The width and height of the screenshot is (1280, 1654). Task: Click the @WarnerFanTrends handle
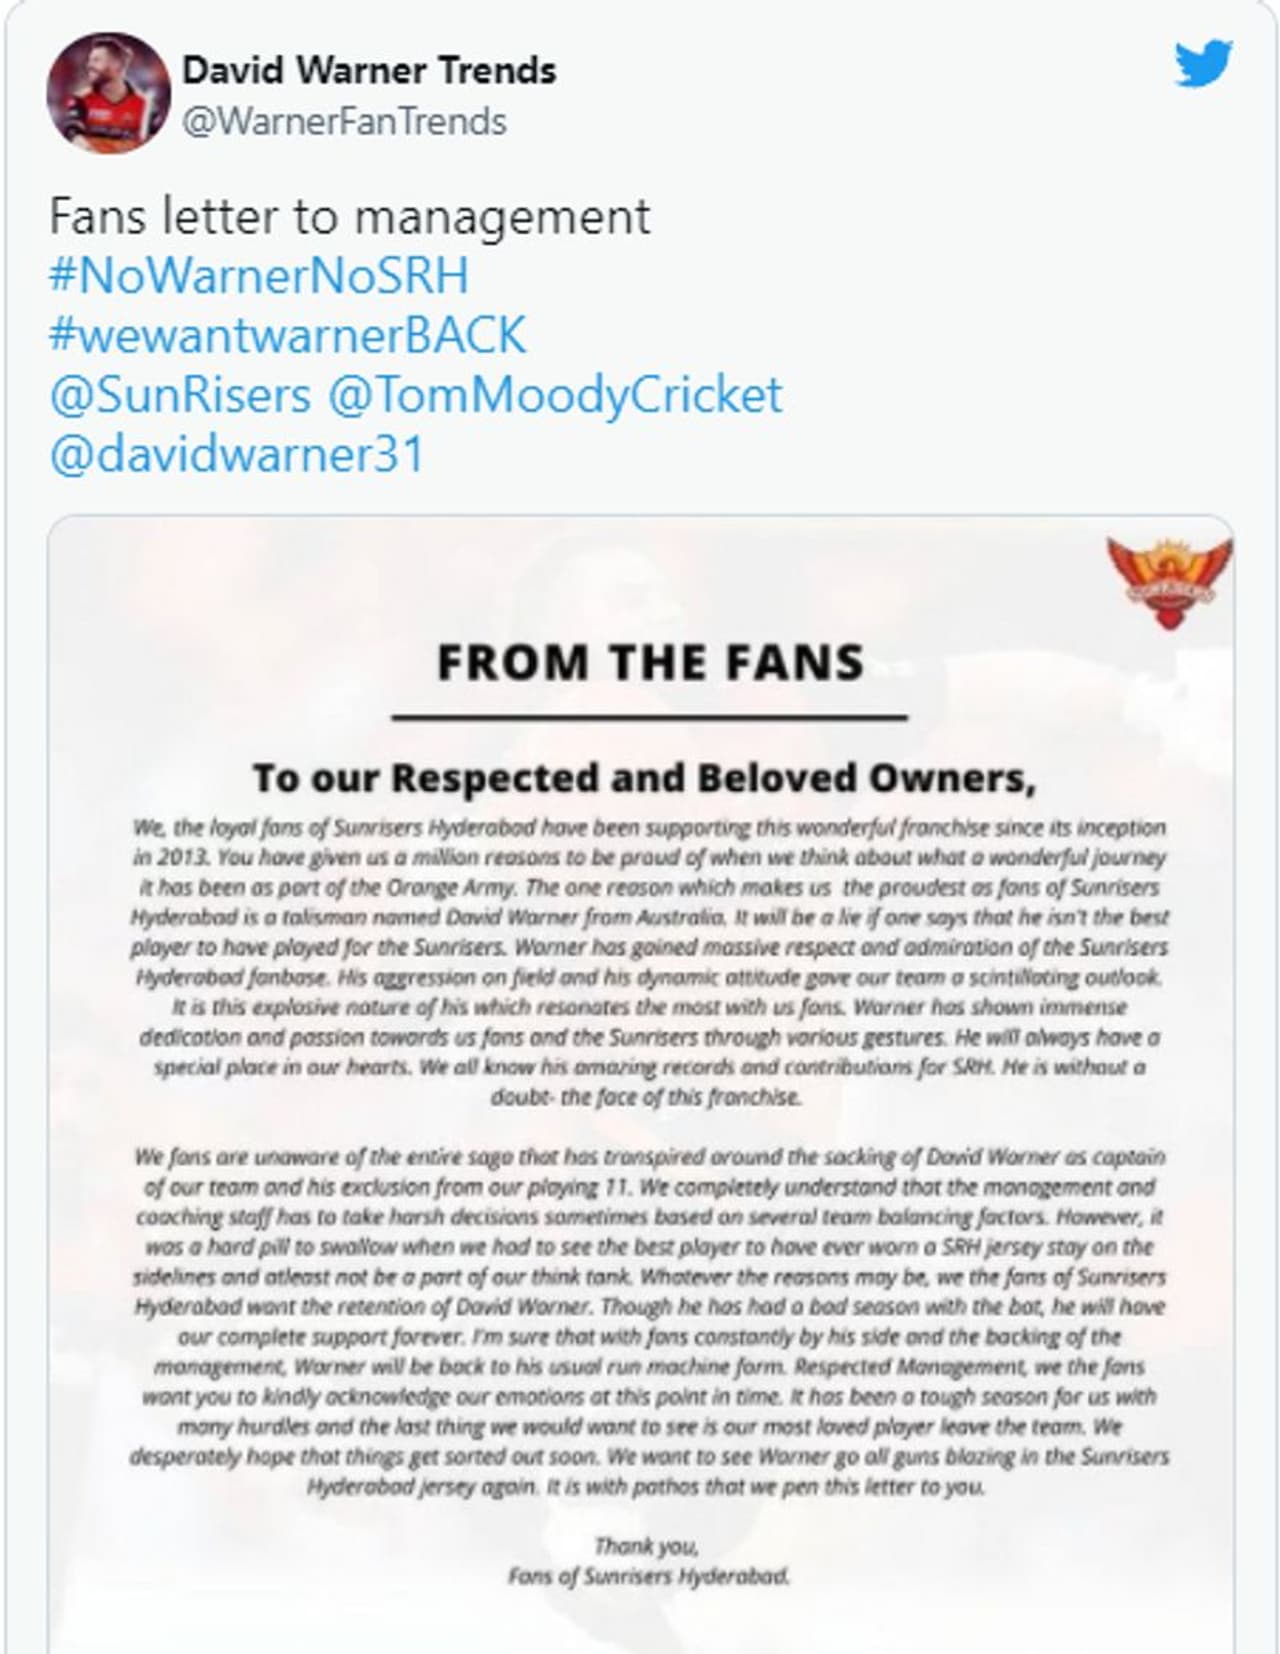344,121
